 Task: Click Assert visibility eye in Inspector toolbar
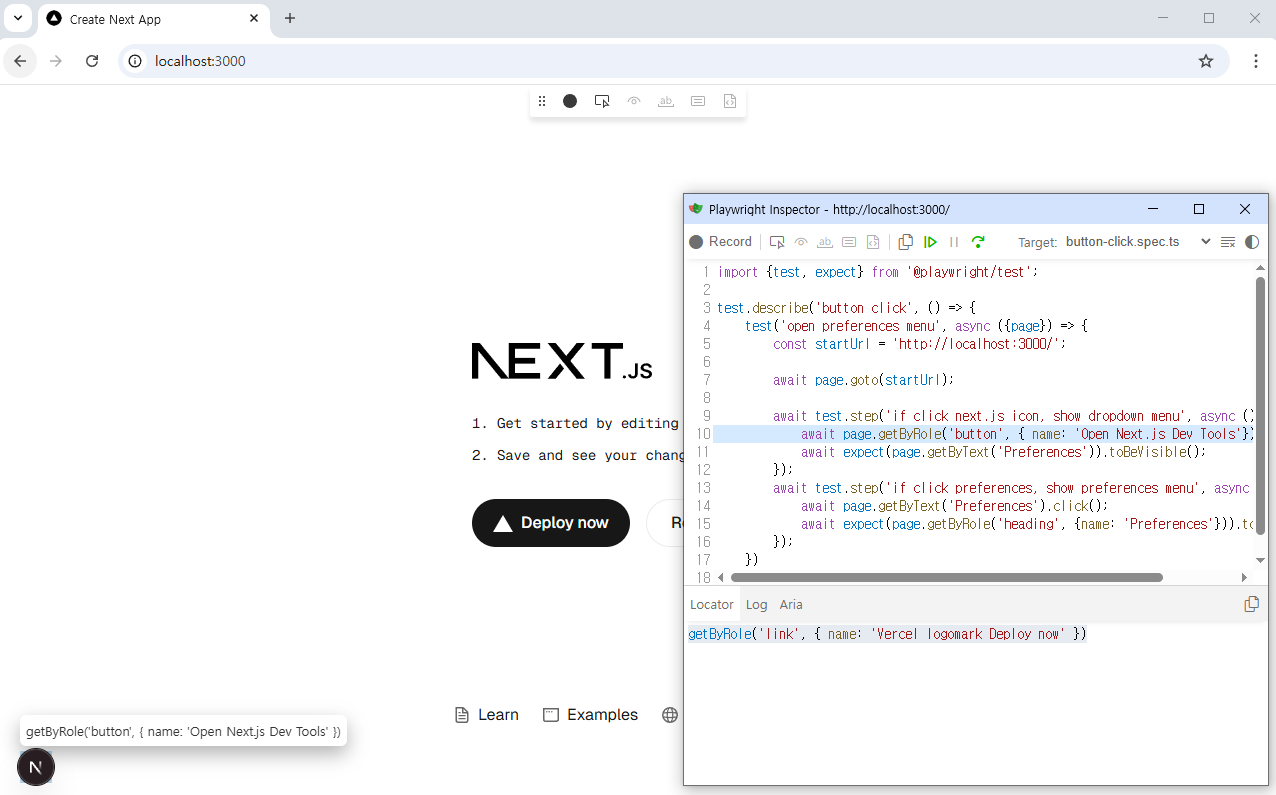801,242
